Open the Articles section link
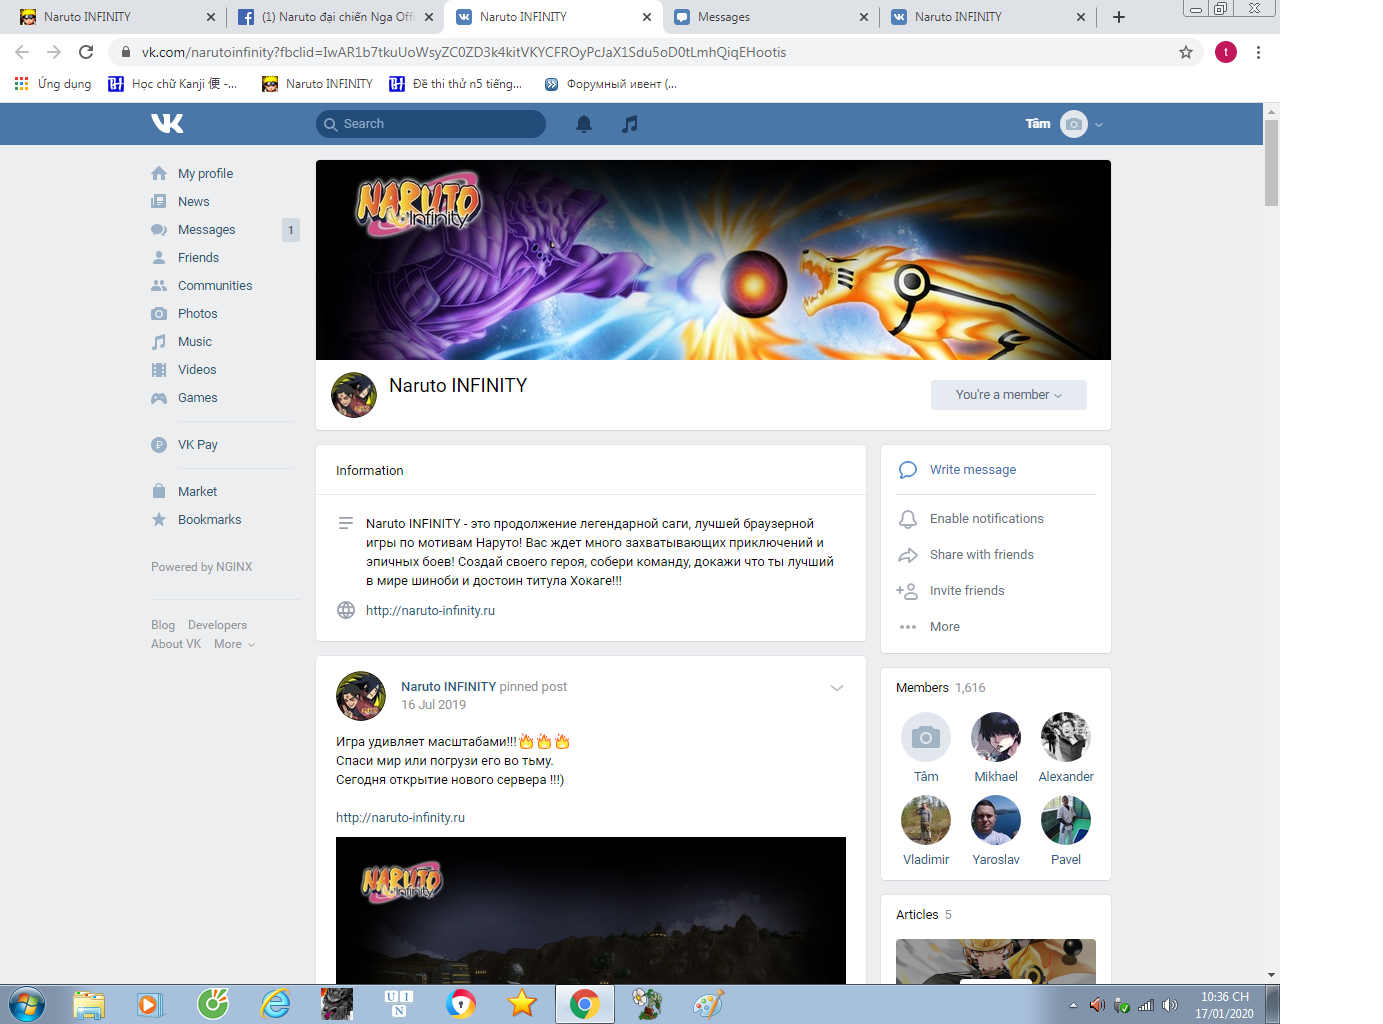Screen dimensions: 1383x1024 coord(917,914)
